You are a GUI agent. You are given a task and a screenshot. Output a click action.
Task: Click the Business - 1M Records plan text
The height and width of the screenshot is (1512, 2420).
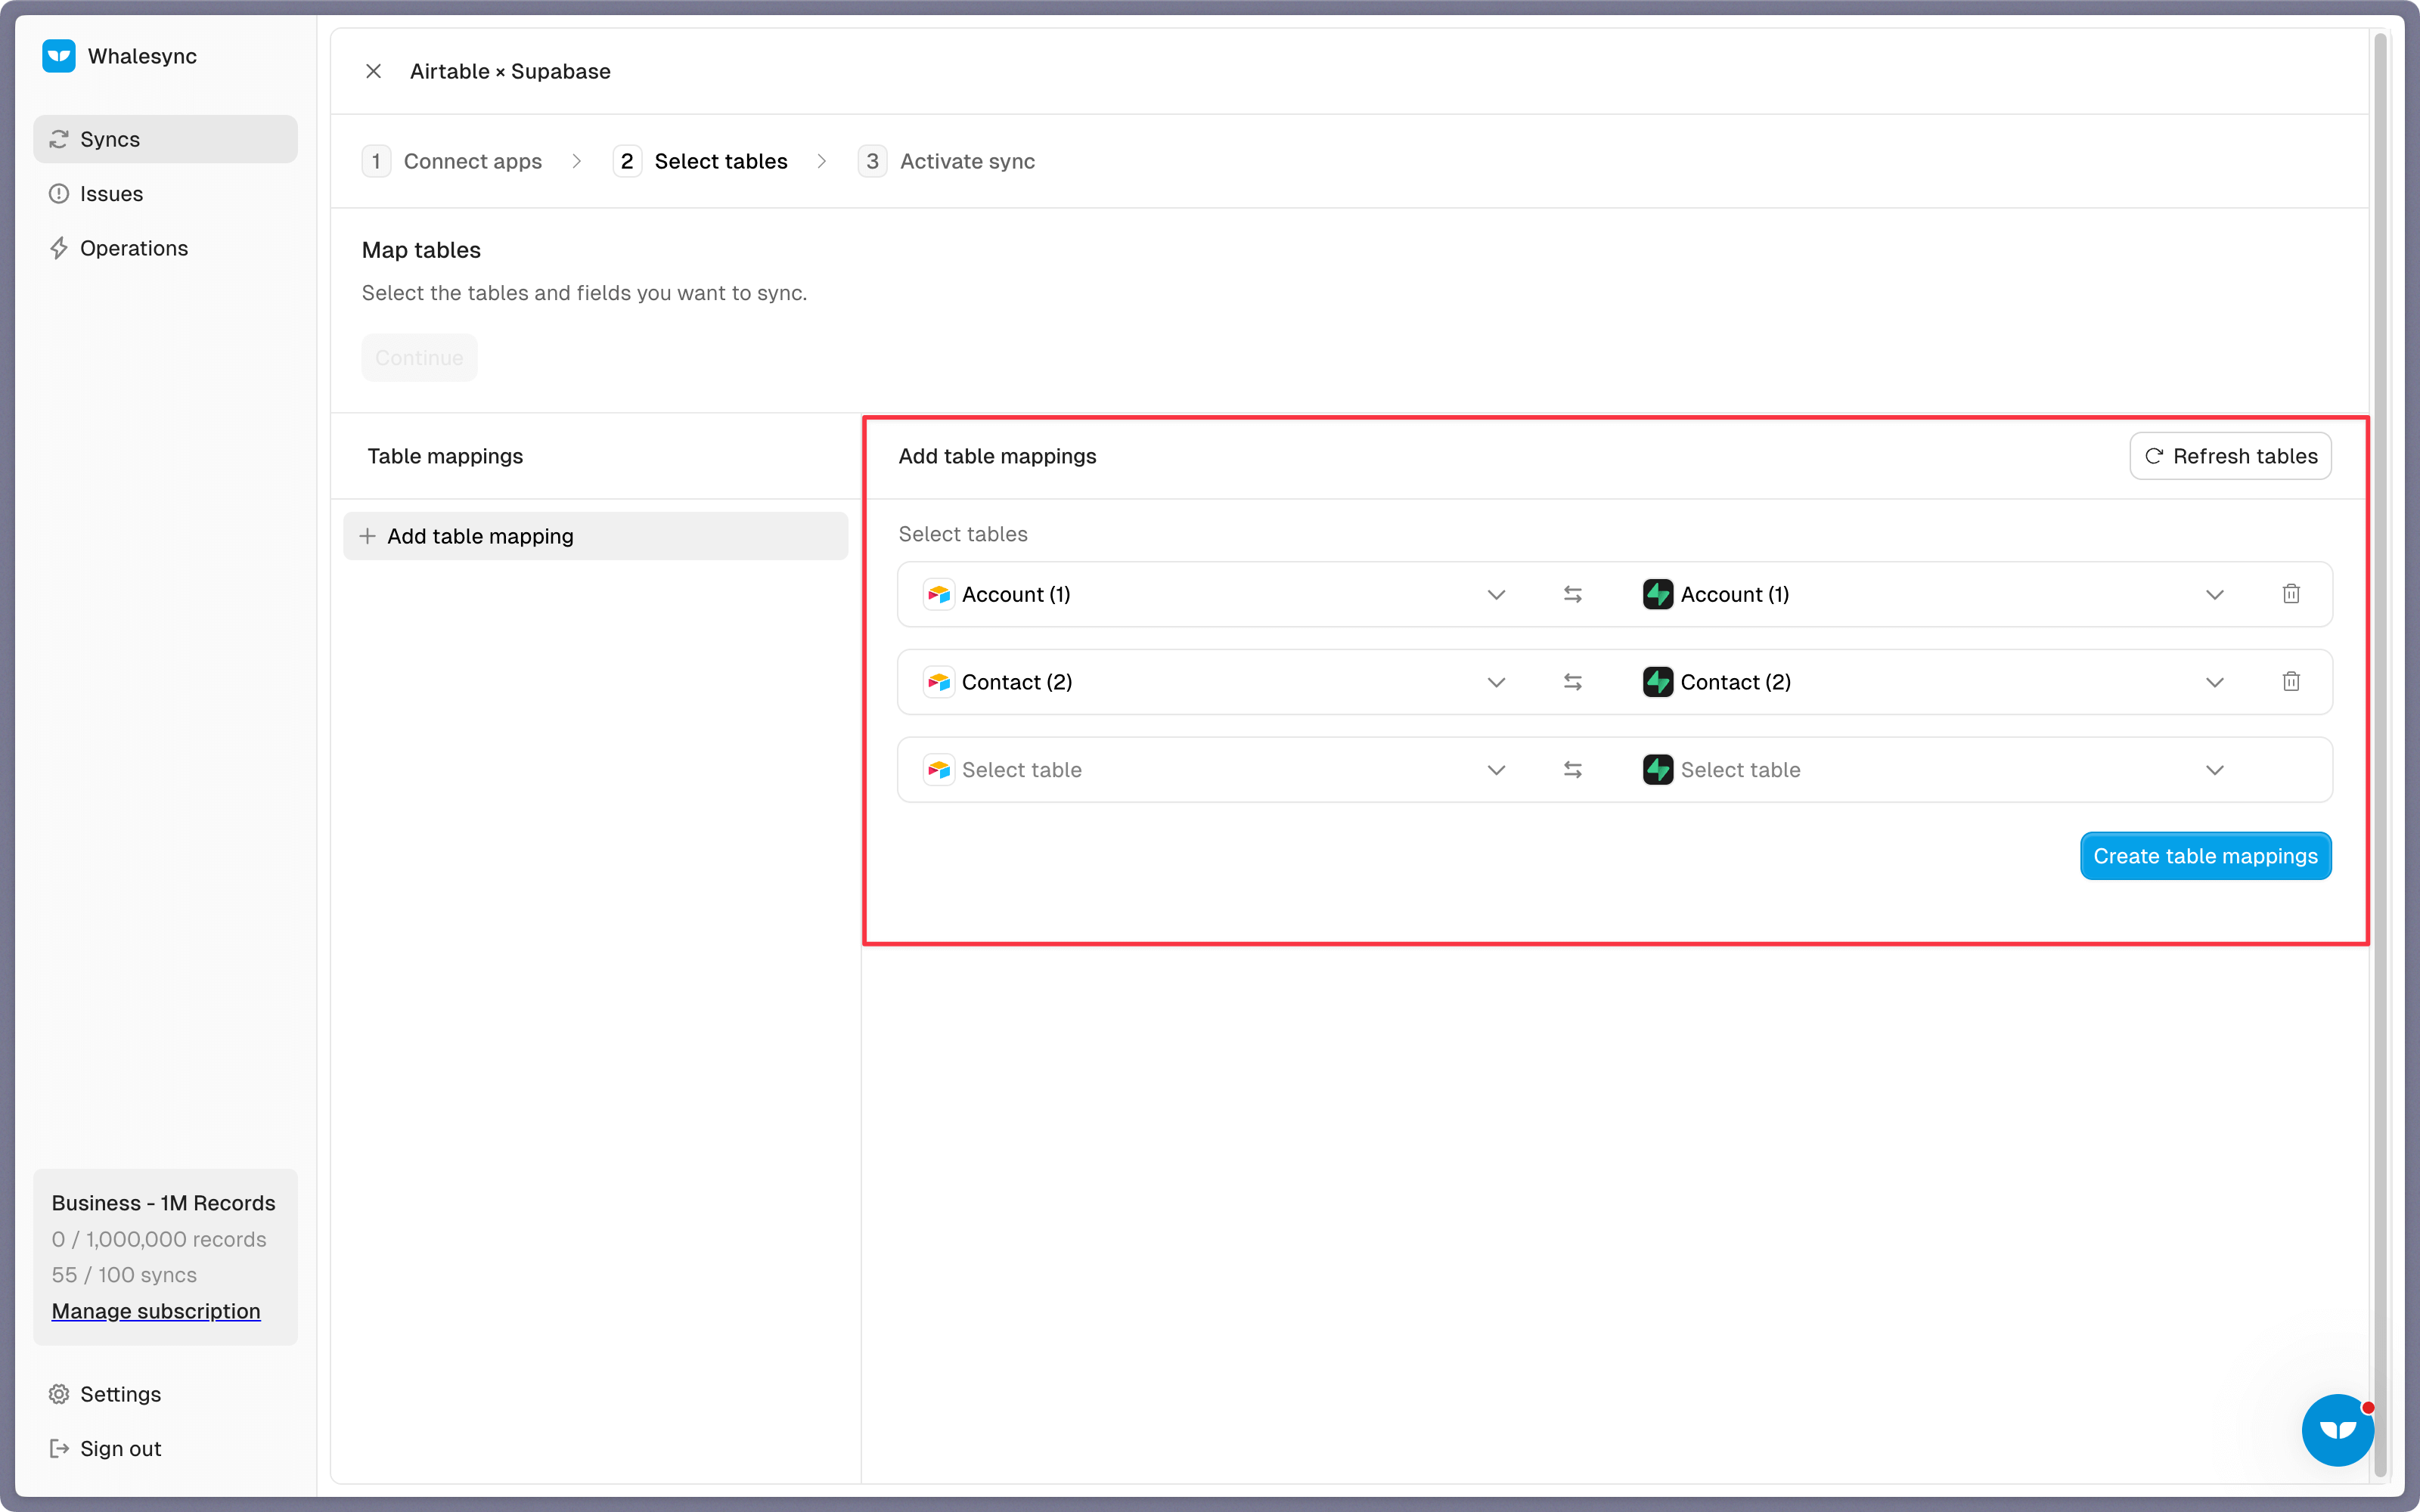163,1203
